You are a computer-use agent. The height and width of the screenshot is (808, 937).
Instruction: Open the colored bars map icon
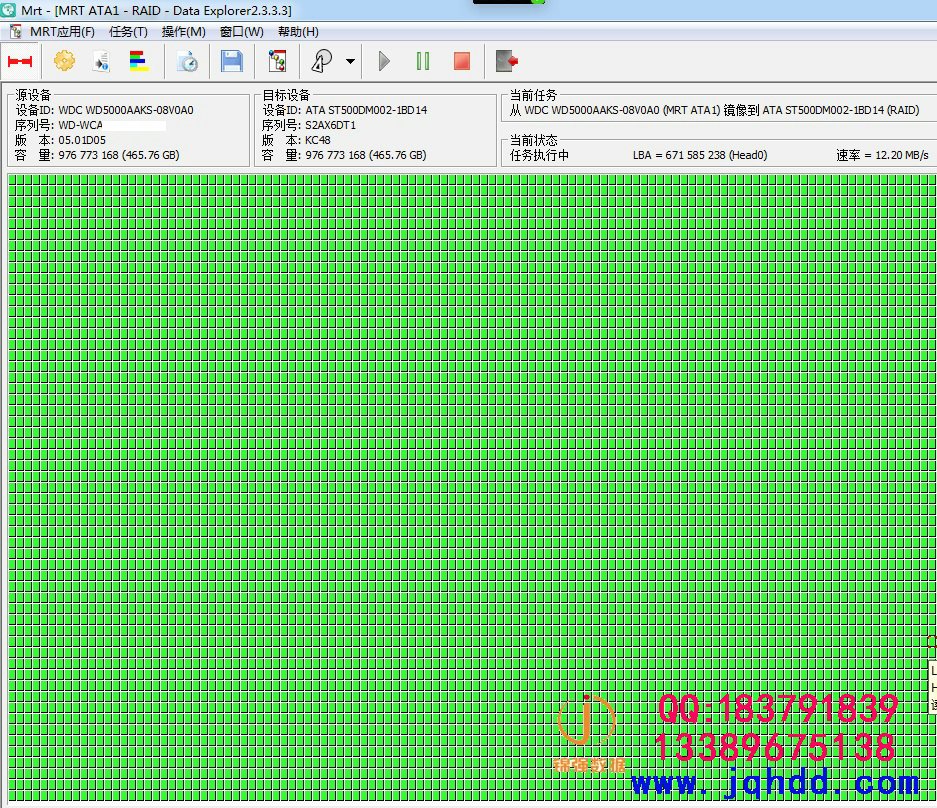point(139,61)
